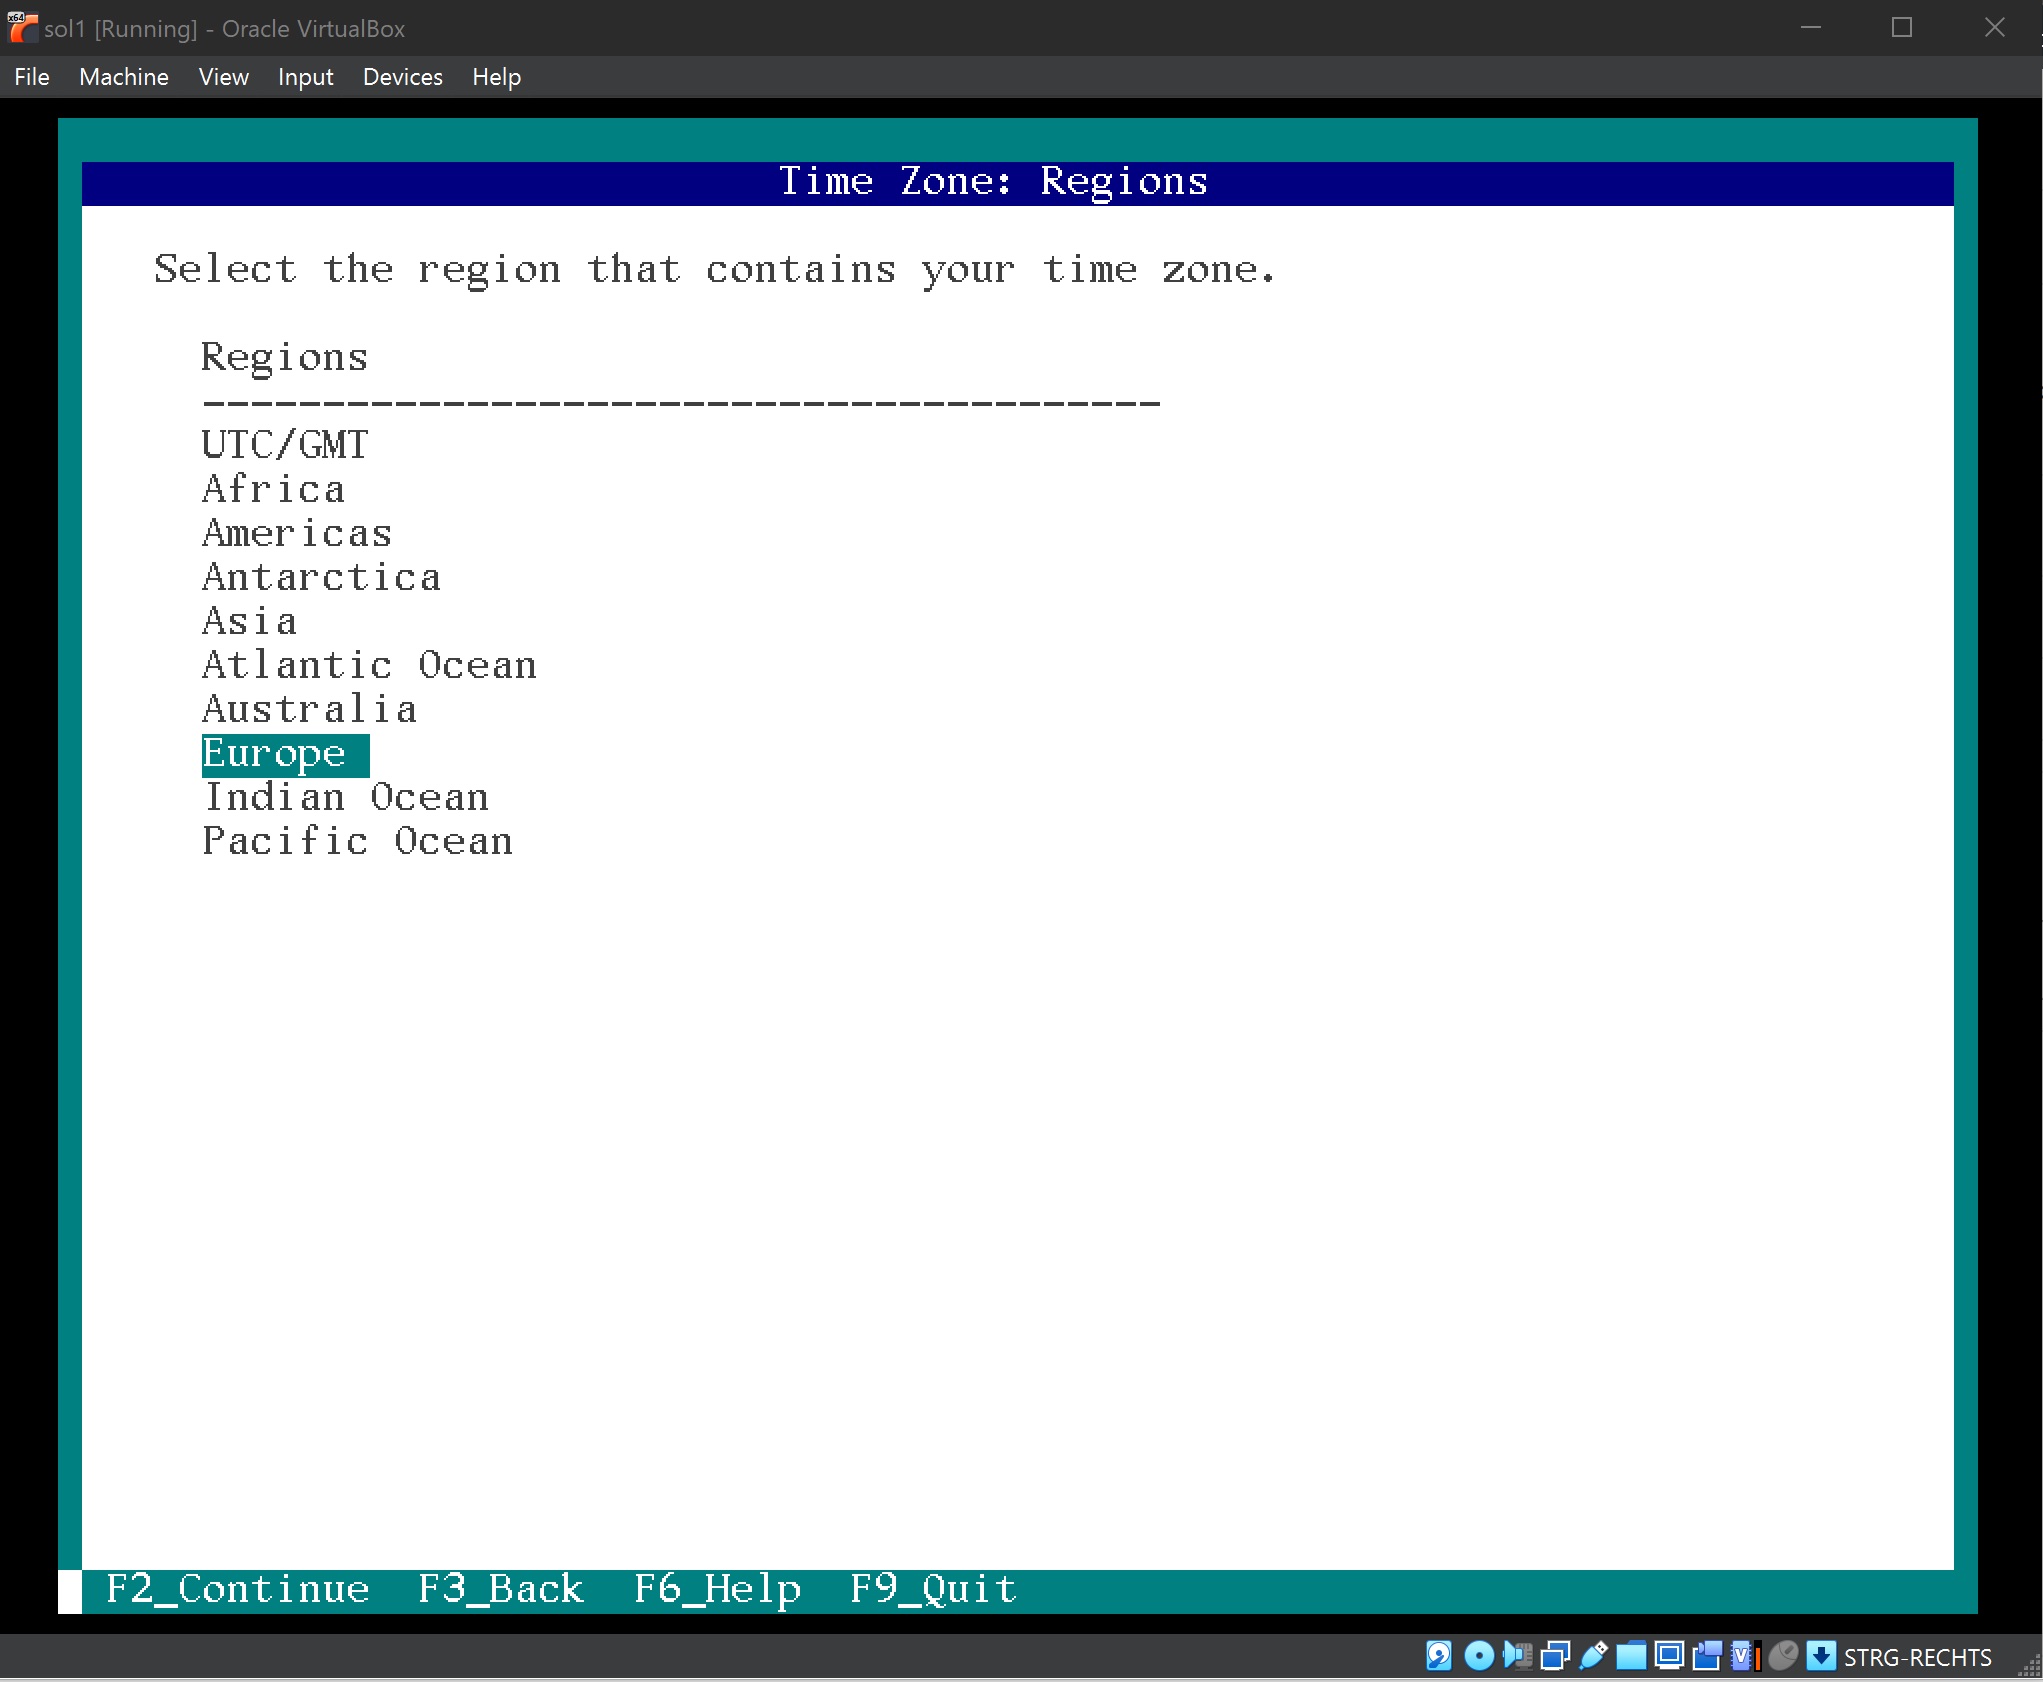Open the Help menu
Viewport: 2043px width, 1682px height.
496,77
